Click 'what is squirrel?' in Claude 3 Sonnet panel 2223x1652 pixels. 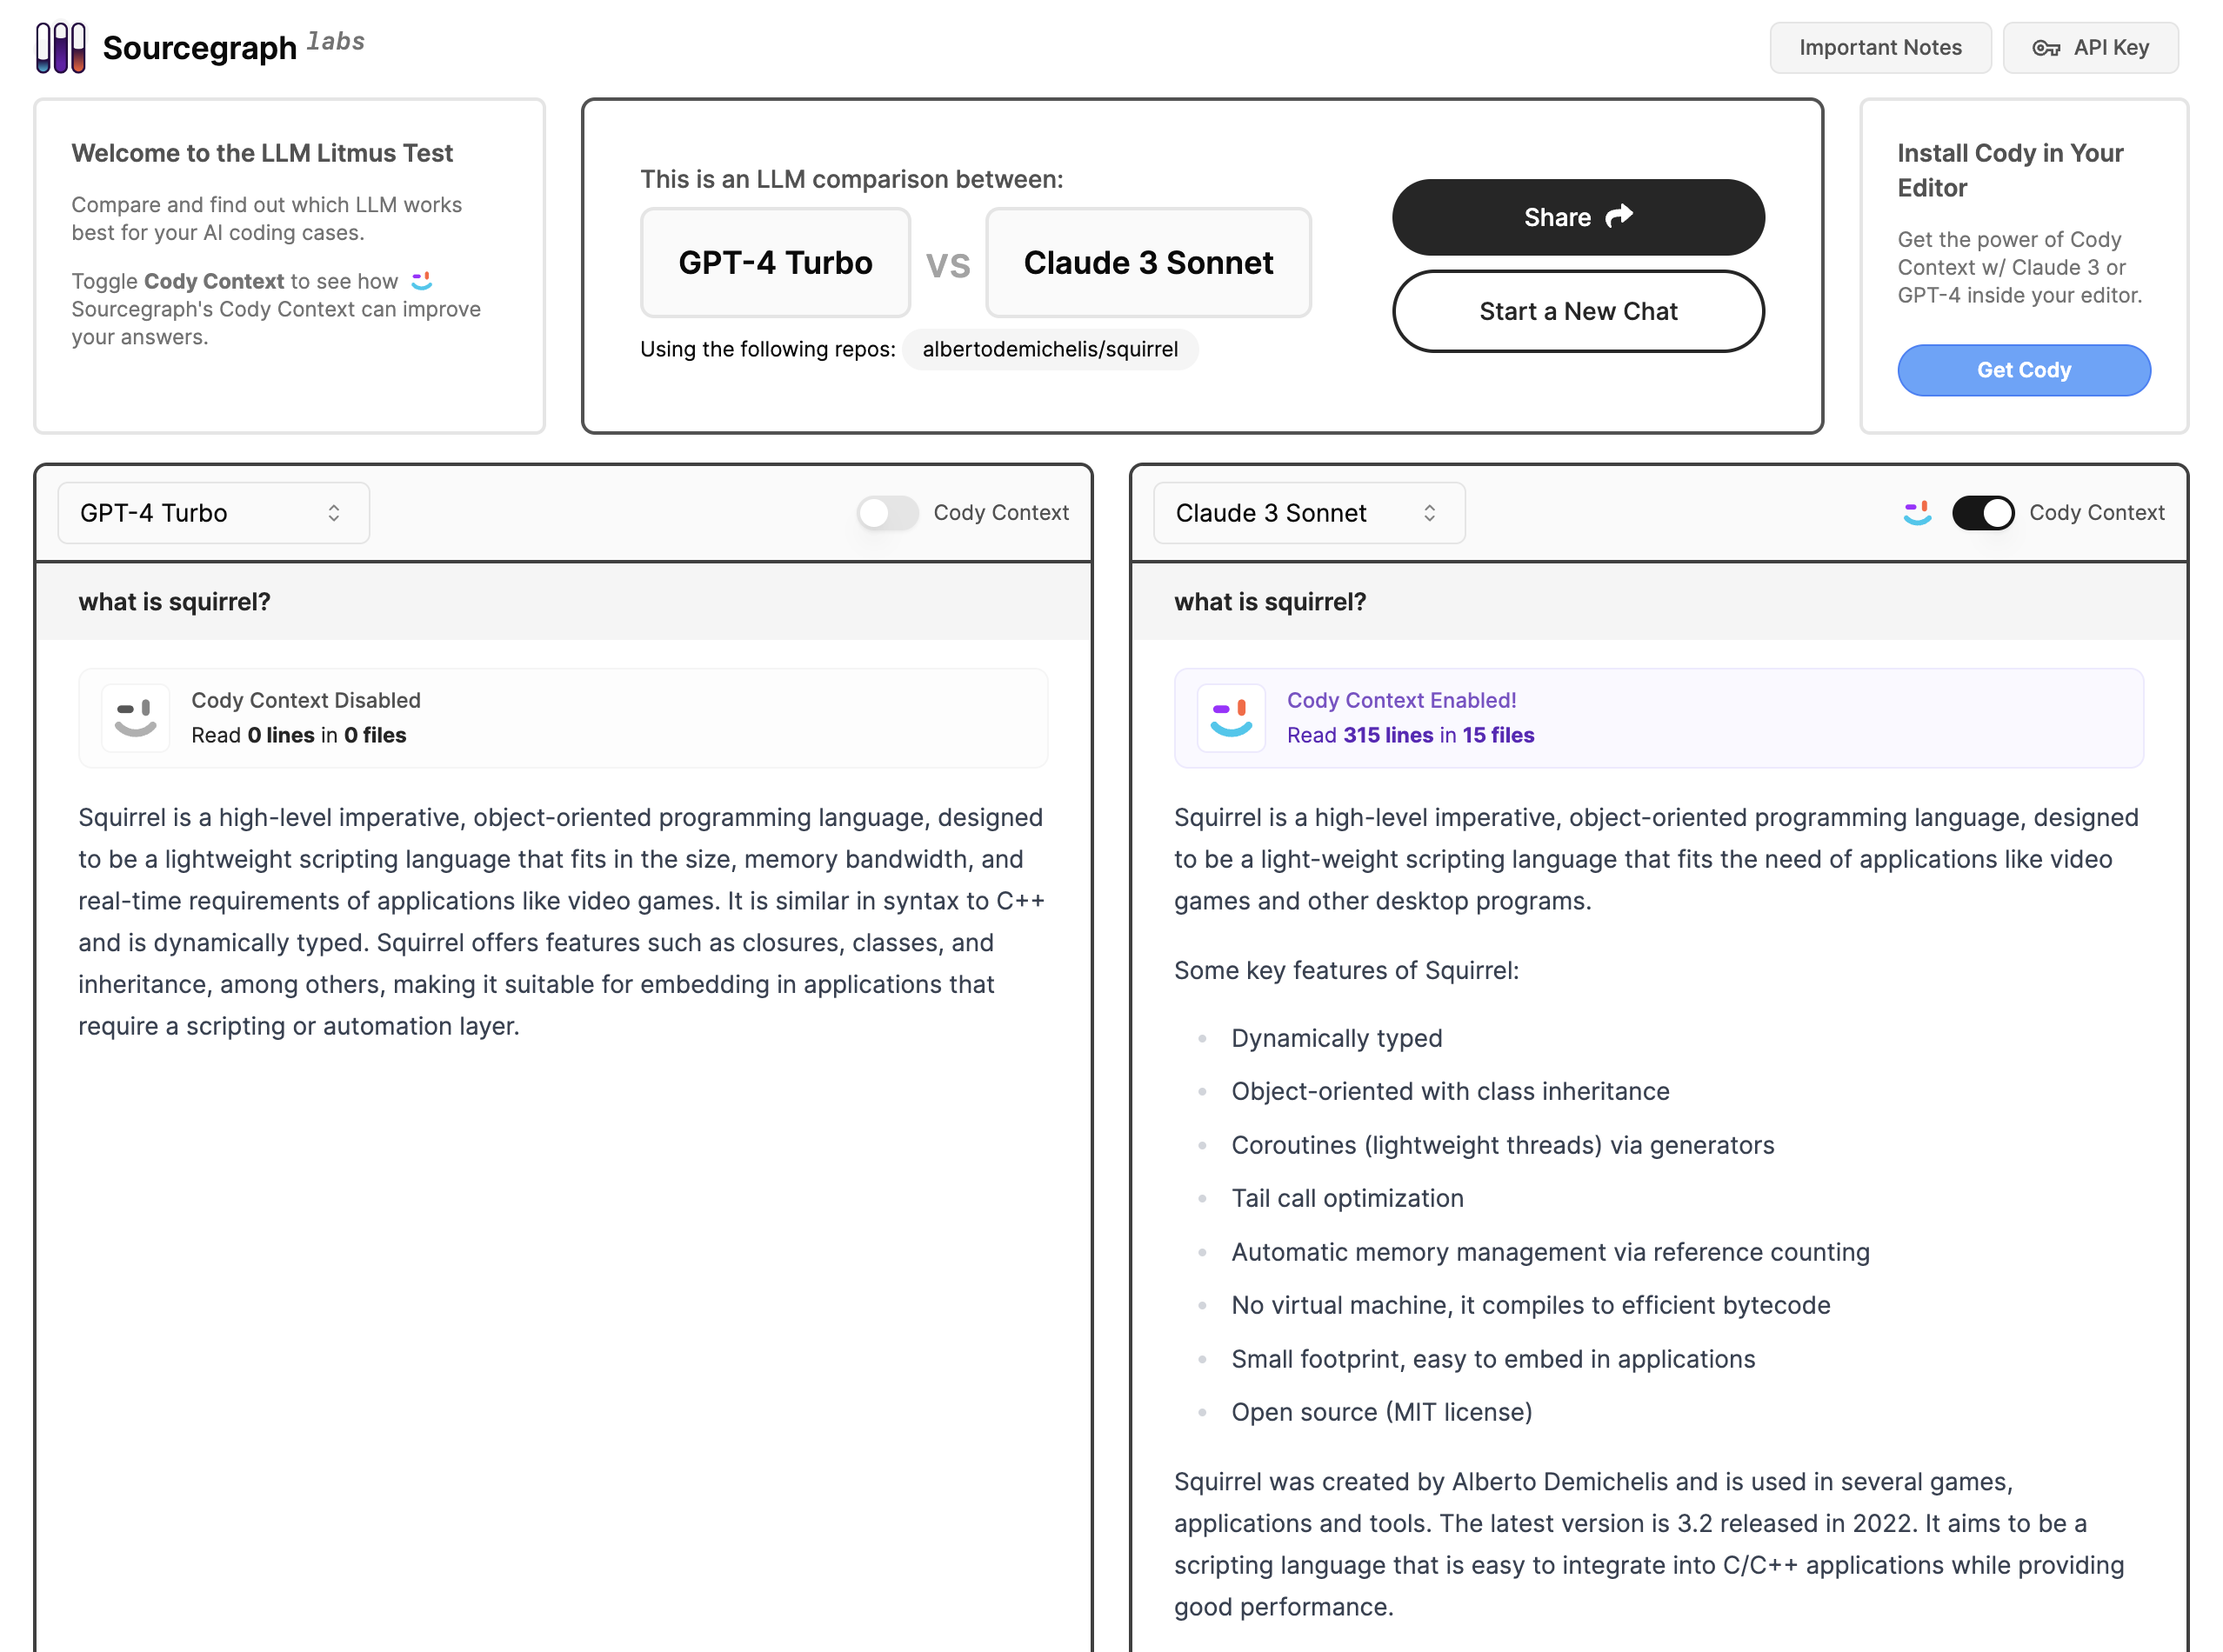tap(1270, 602)
